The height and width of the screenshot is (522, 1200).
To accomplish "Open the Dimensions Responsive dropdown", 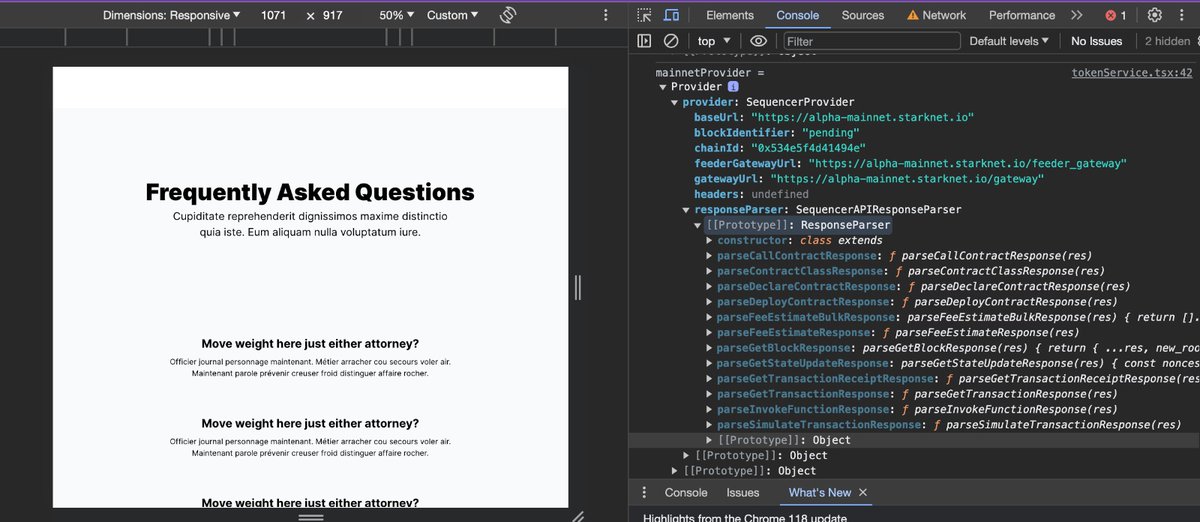I will coord(171,15).
